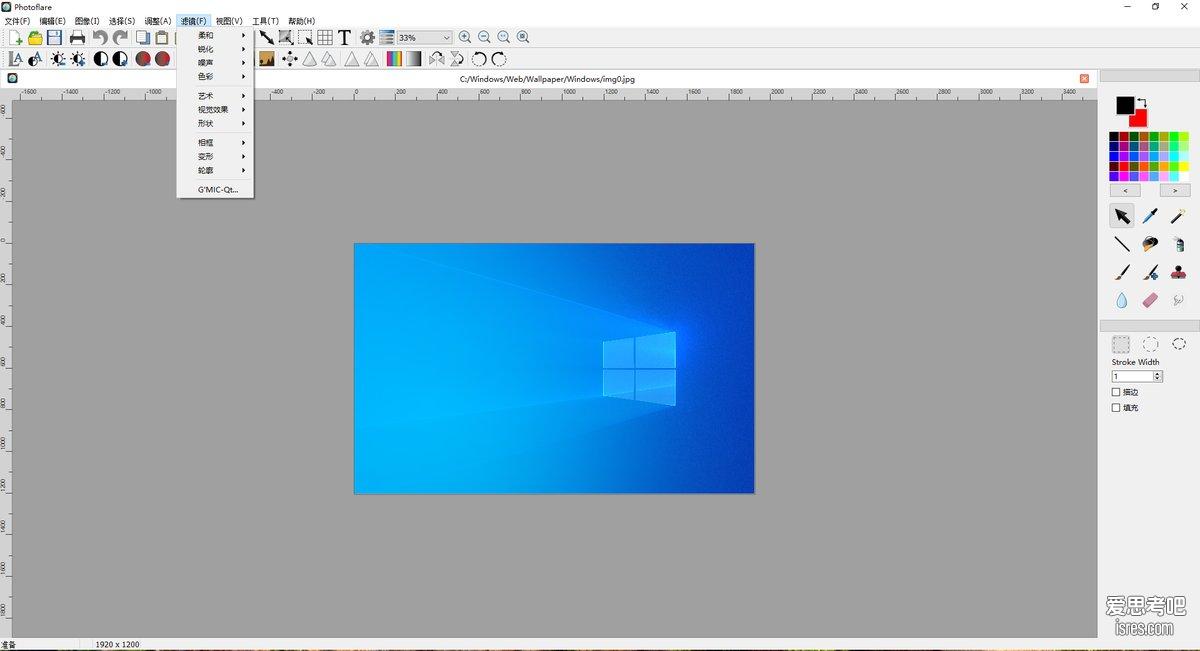
Task: Swap foreground and background colors
Action: coord(1142,101)
